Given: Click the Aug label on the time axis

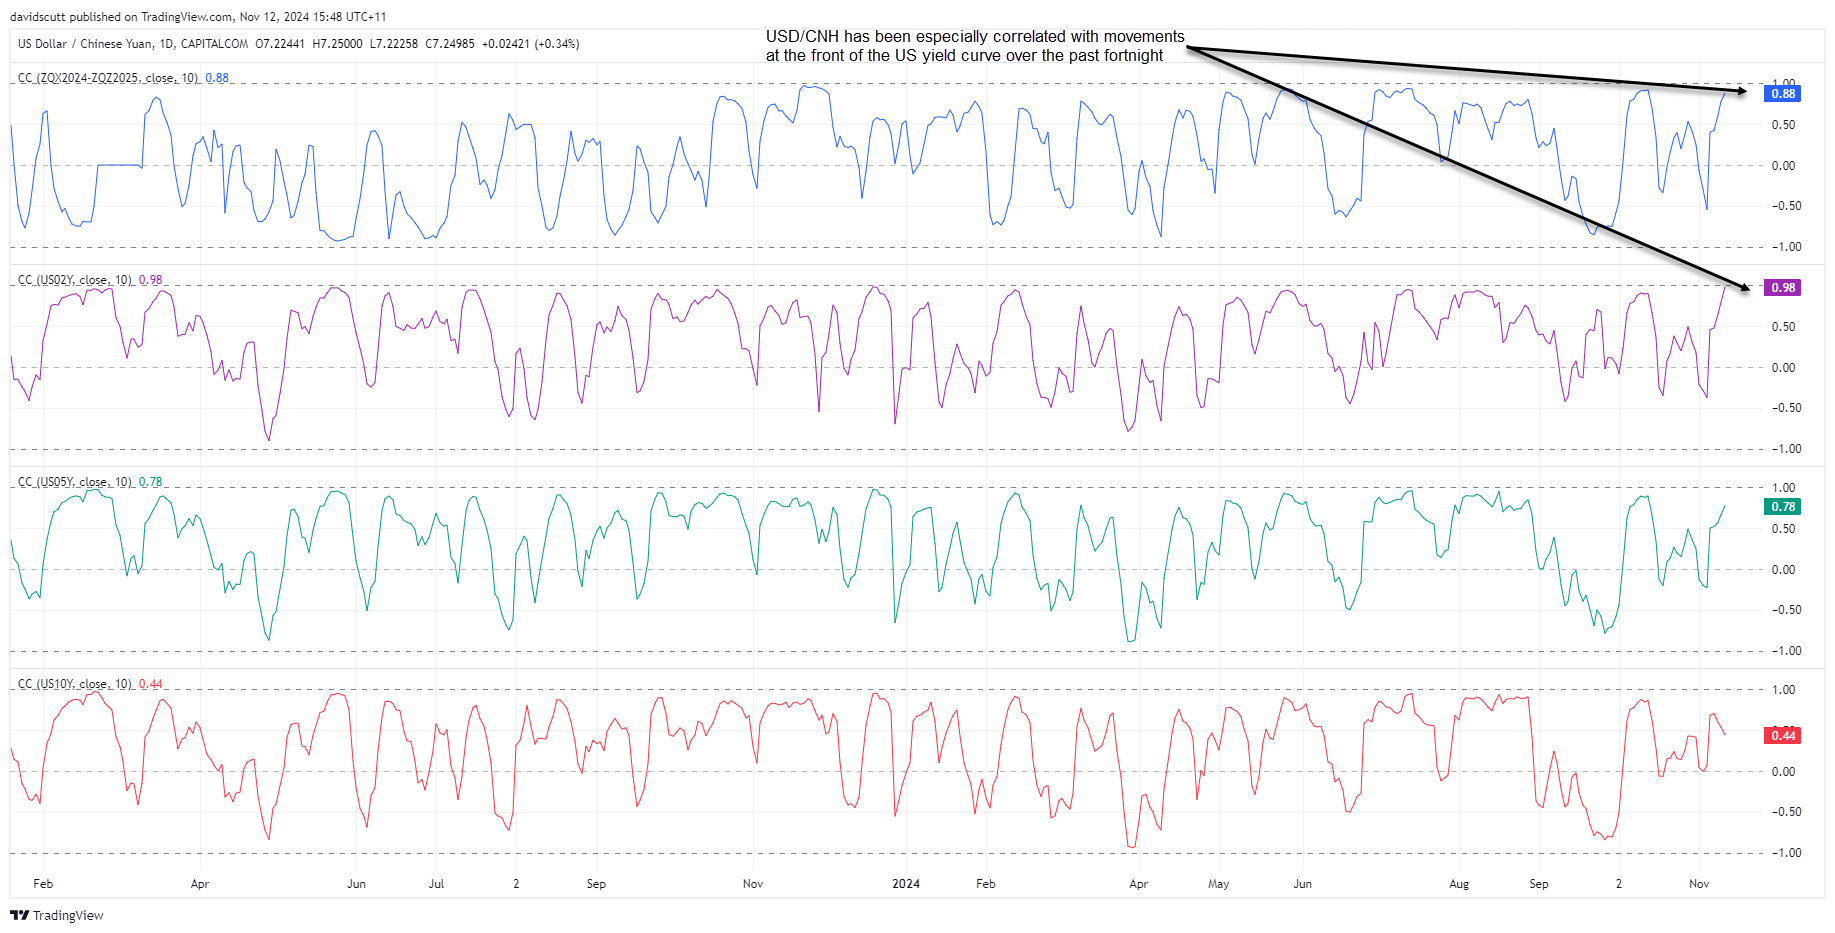Looking at the screenshot, I should coord(1459,884).
